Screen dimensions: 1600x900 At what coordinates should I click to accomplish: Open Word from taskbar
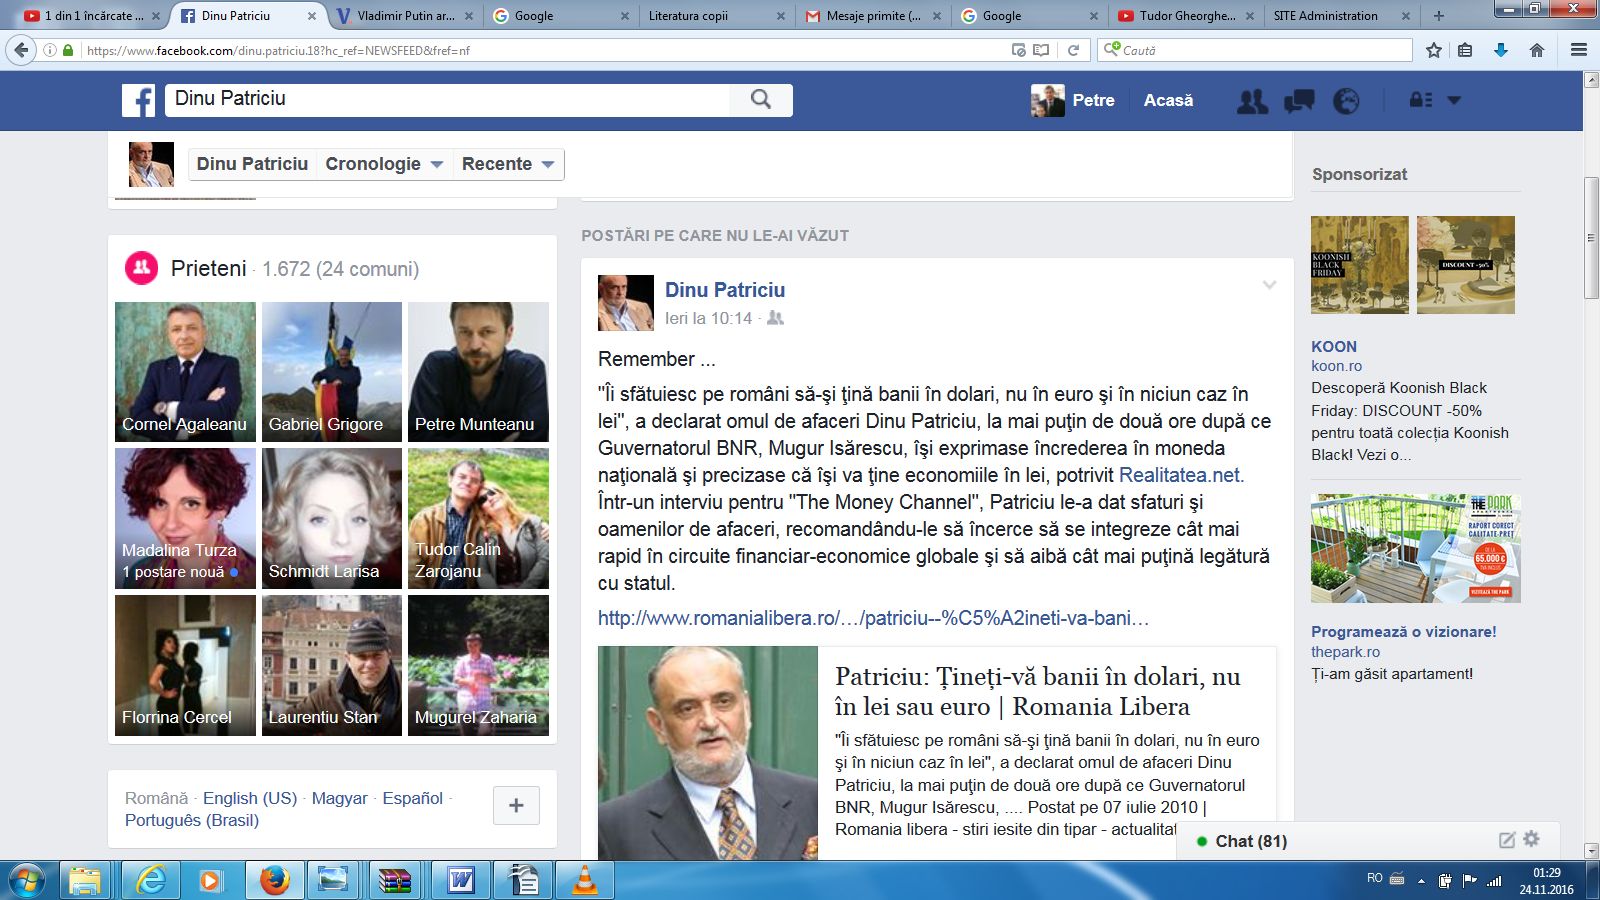click(x=461, y=881)
